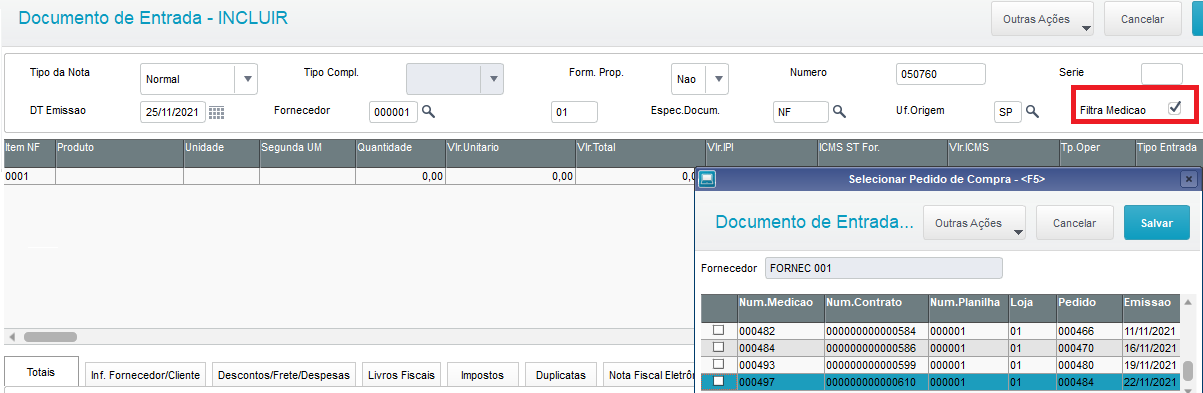
Task: Search Fornecedor with magnifier icon
Action: point(428,112)
